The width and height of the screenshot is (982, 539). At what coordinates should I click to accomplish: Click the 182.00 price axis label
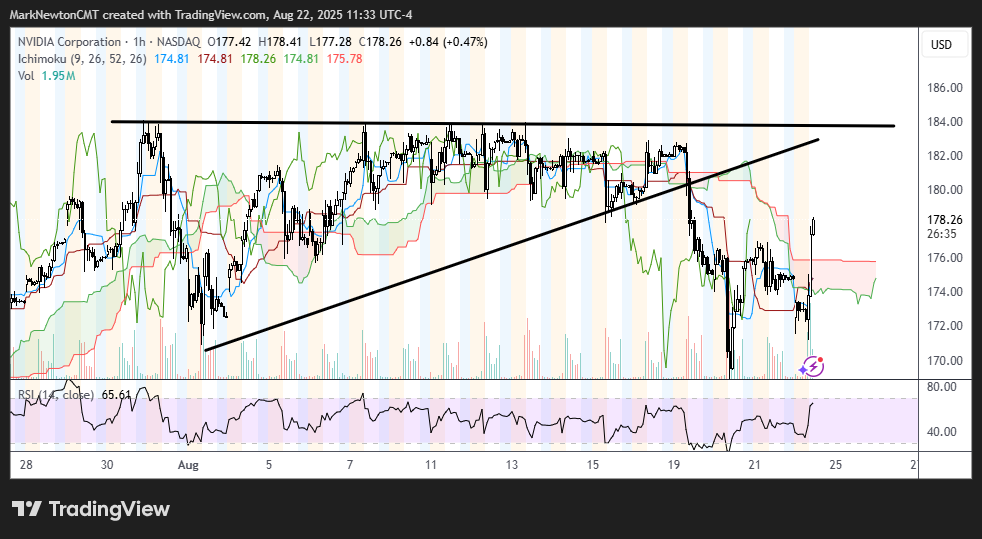click(945, 155)
